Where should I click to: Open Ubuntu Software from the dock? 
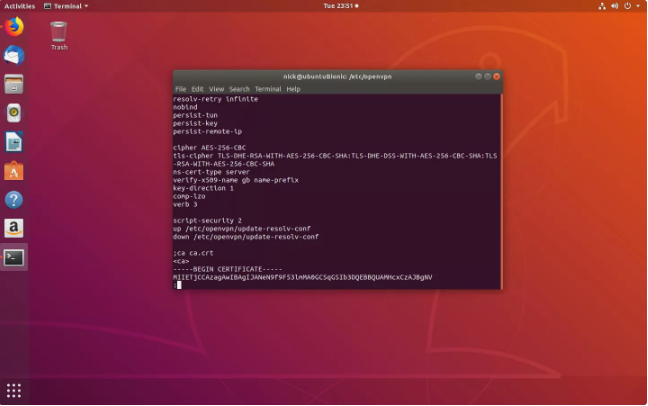[x=14, y=171]
